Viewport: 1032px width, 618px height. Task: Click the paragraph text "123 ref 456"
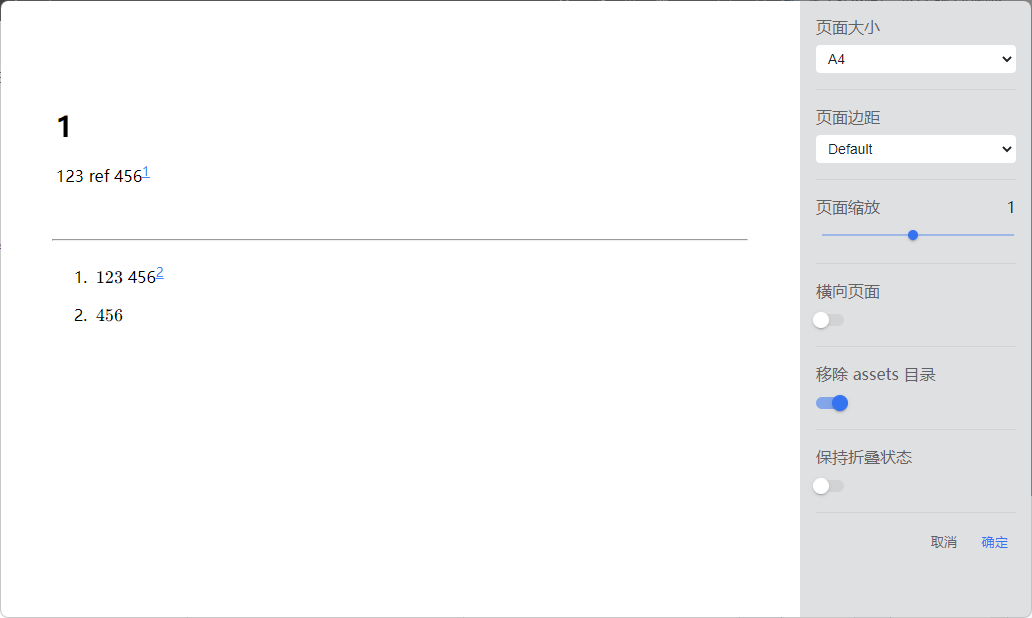[99, 177]
